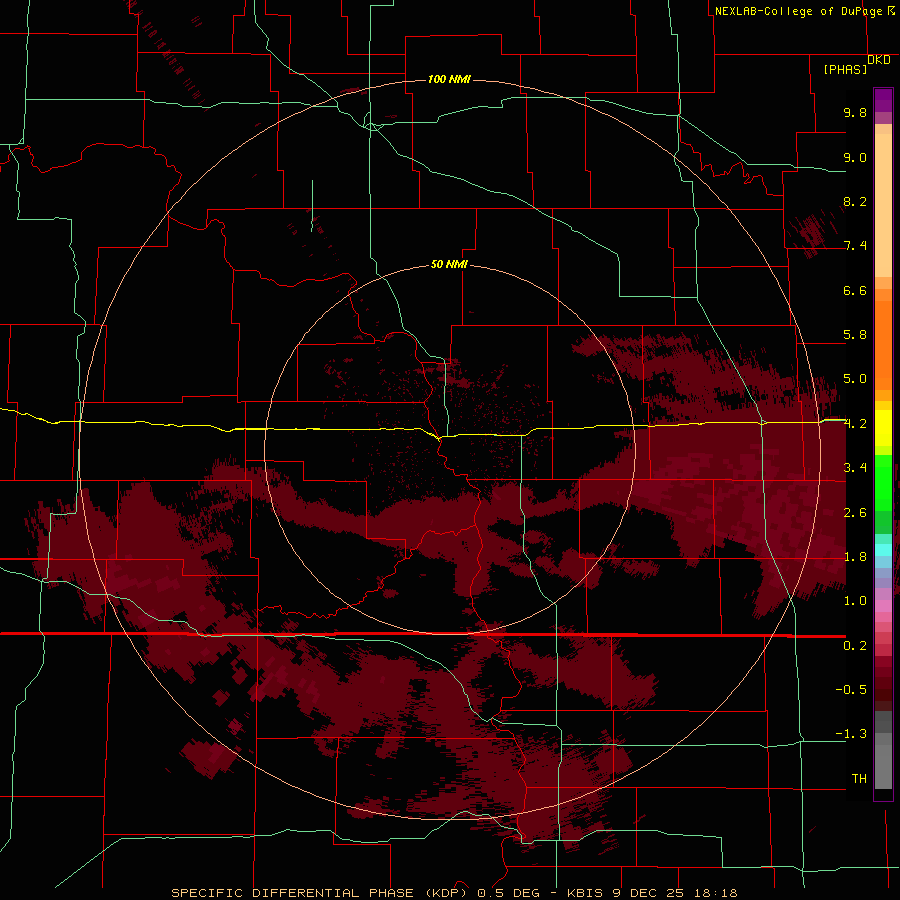Screen dimensions: 900x900
Task: Click the bright green color bar segment
Action: (x=883, y=483)
